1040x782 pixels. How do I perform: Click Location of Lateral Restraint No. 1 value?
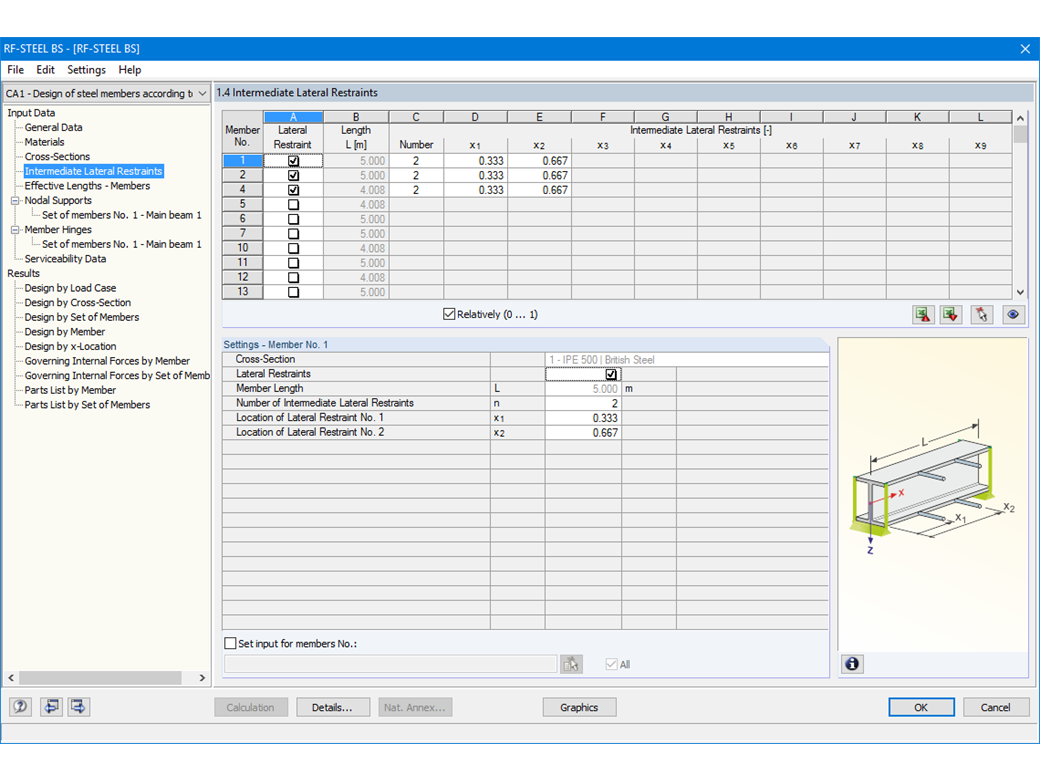tap(583, 418)
